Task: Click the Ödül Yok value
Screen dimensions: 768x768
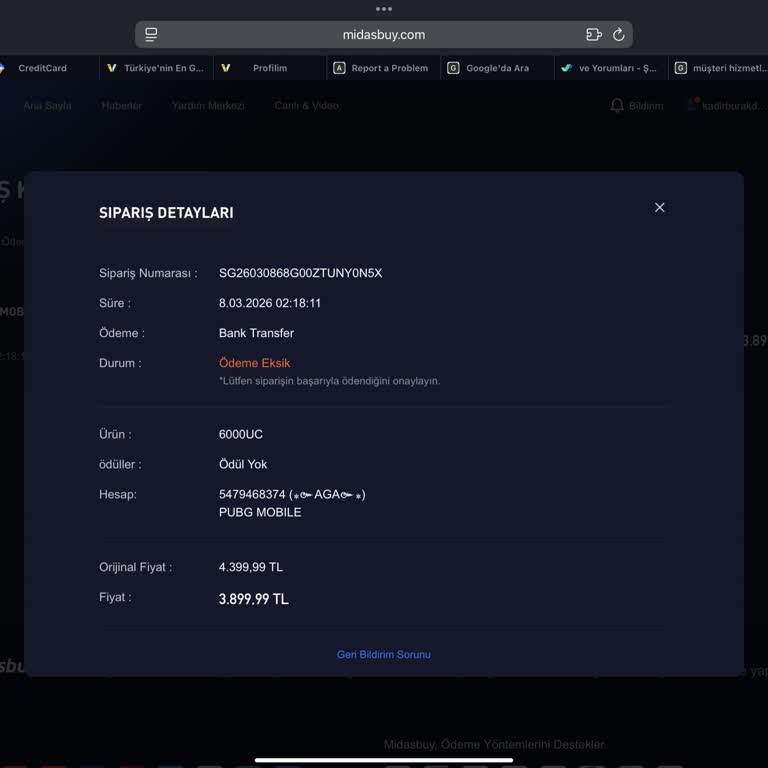Action: click(243, 464)
